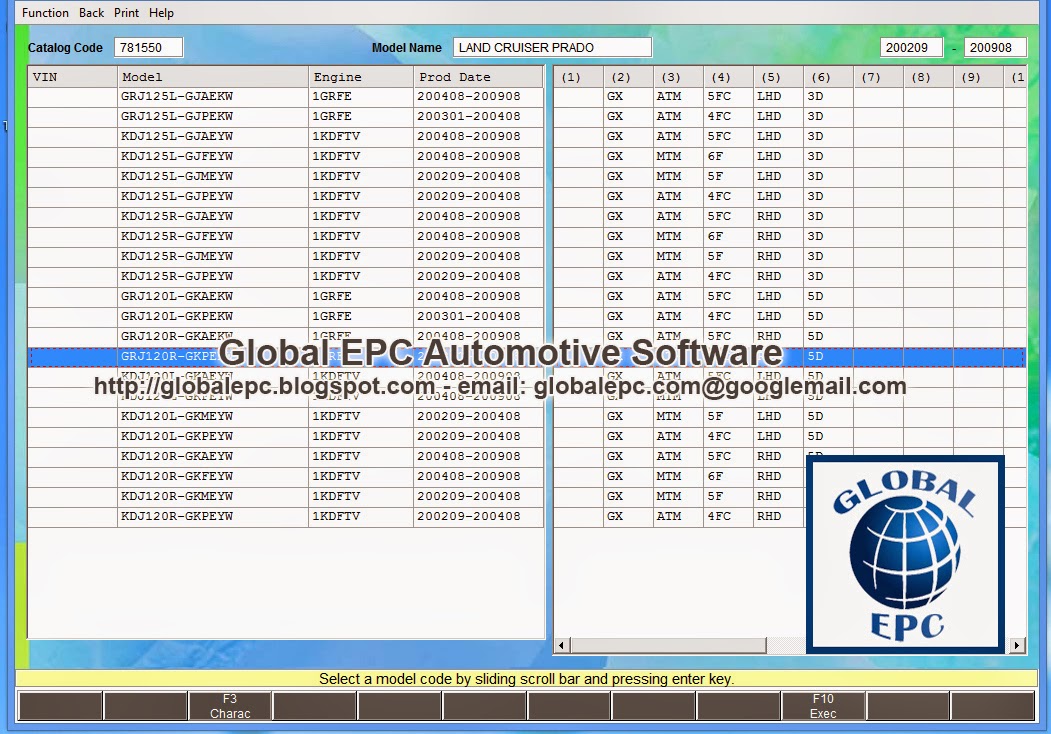Click the Model column header
Image resolution: width=1051 pixels, height=734 pixels.
click(x=212, y=76)
